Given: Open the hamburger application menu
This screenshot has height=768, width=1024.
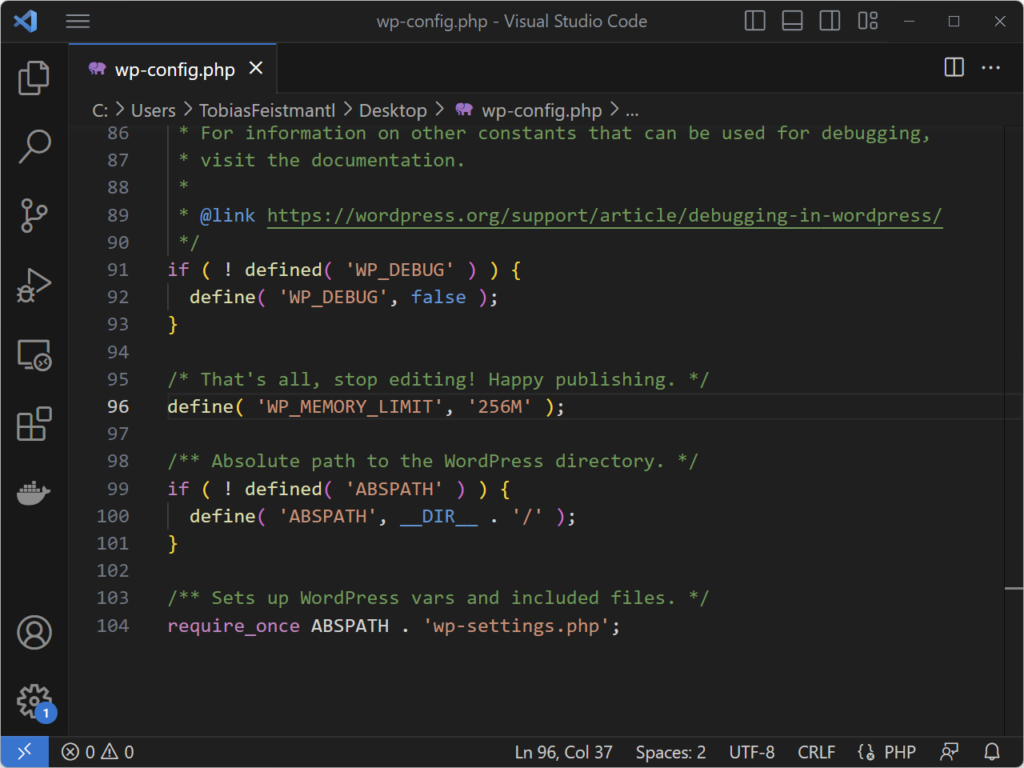Looking at the screenshot, I should tap(77, 21).
